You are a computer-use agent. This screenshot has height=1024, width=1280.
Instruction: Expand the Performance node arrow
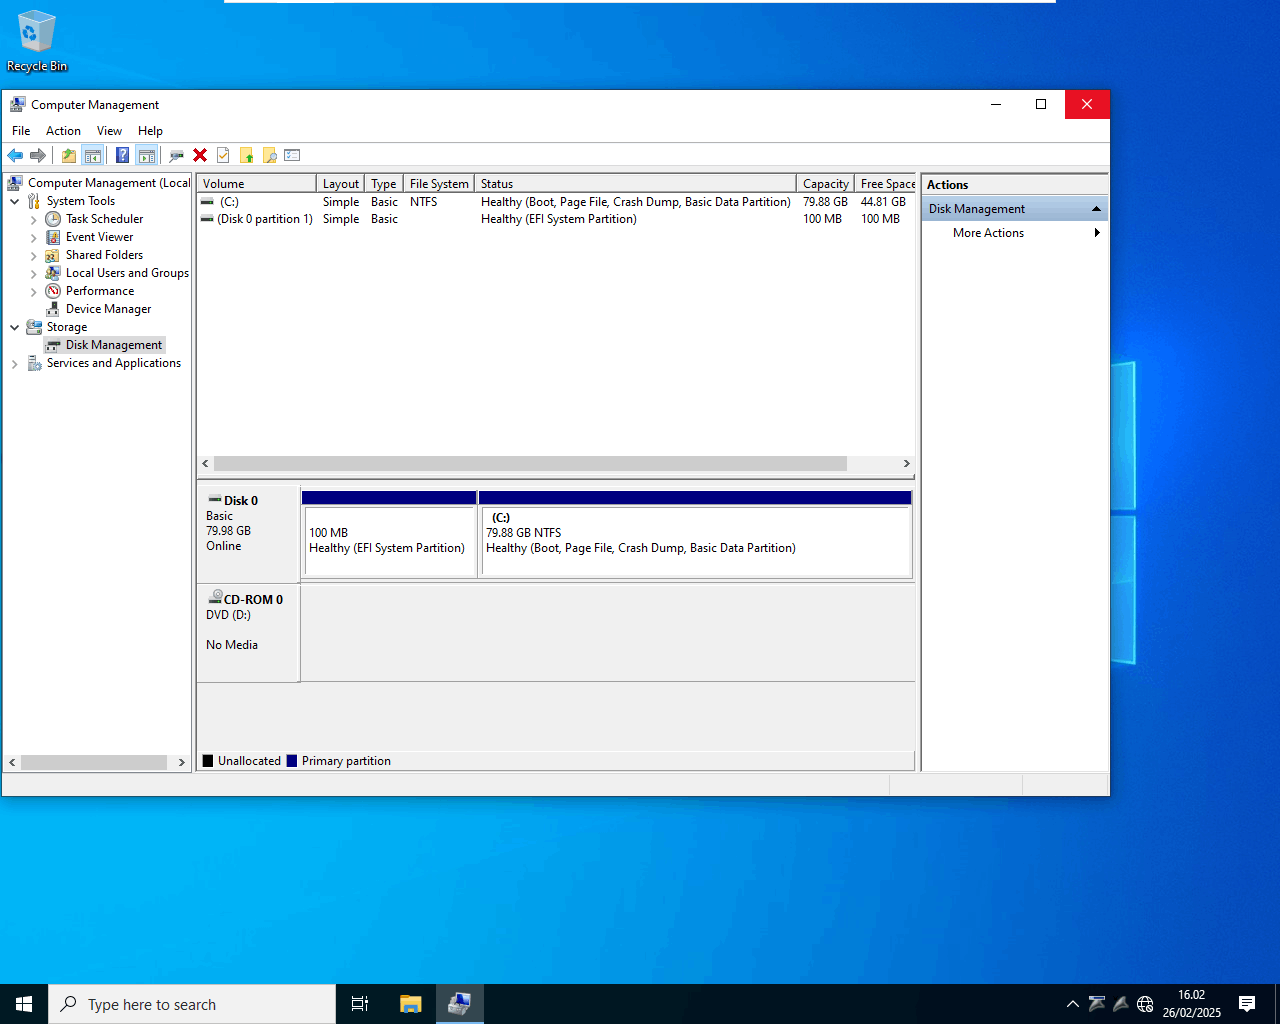tap(34, 291)
